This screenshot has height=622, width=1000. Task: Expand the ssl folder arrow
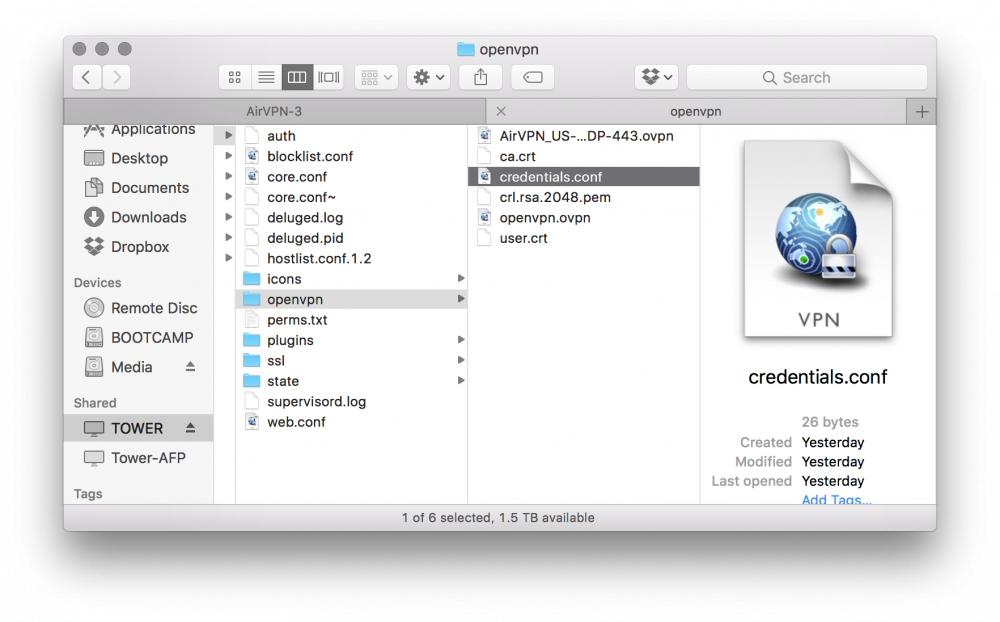460,360
